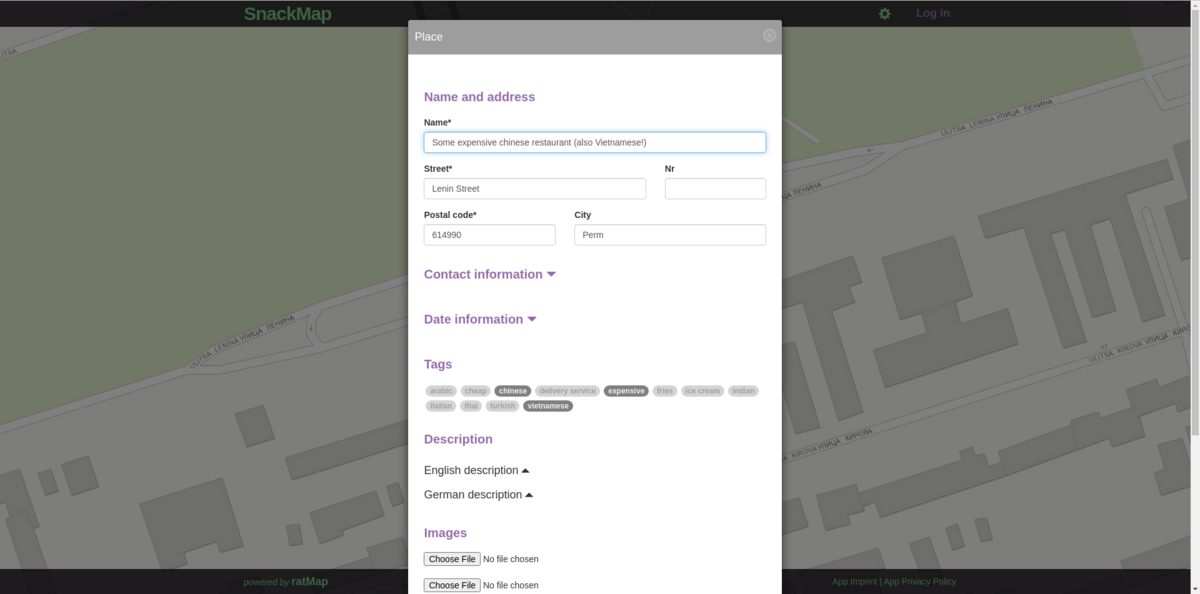The image size is (1200, 594).
Task: Collapse the German description section
Action: coord(476,494)
